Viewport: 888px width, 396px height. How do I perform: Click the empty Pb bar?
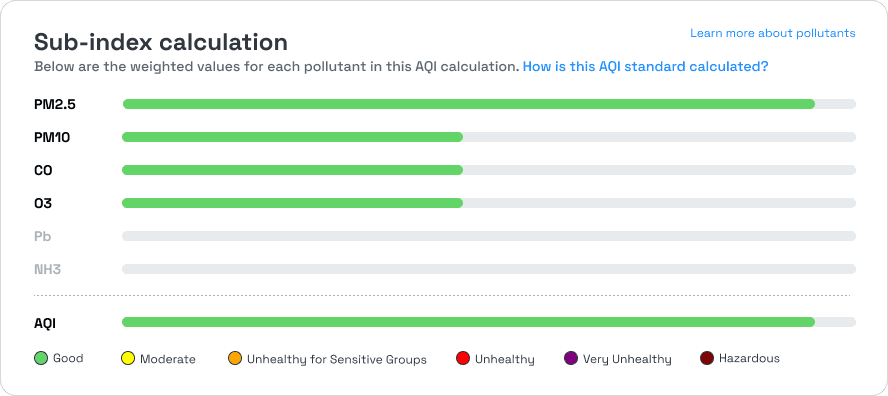489,236
